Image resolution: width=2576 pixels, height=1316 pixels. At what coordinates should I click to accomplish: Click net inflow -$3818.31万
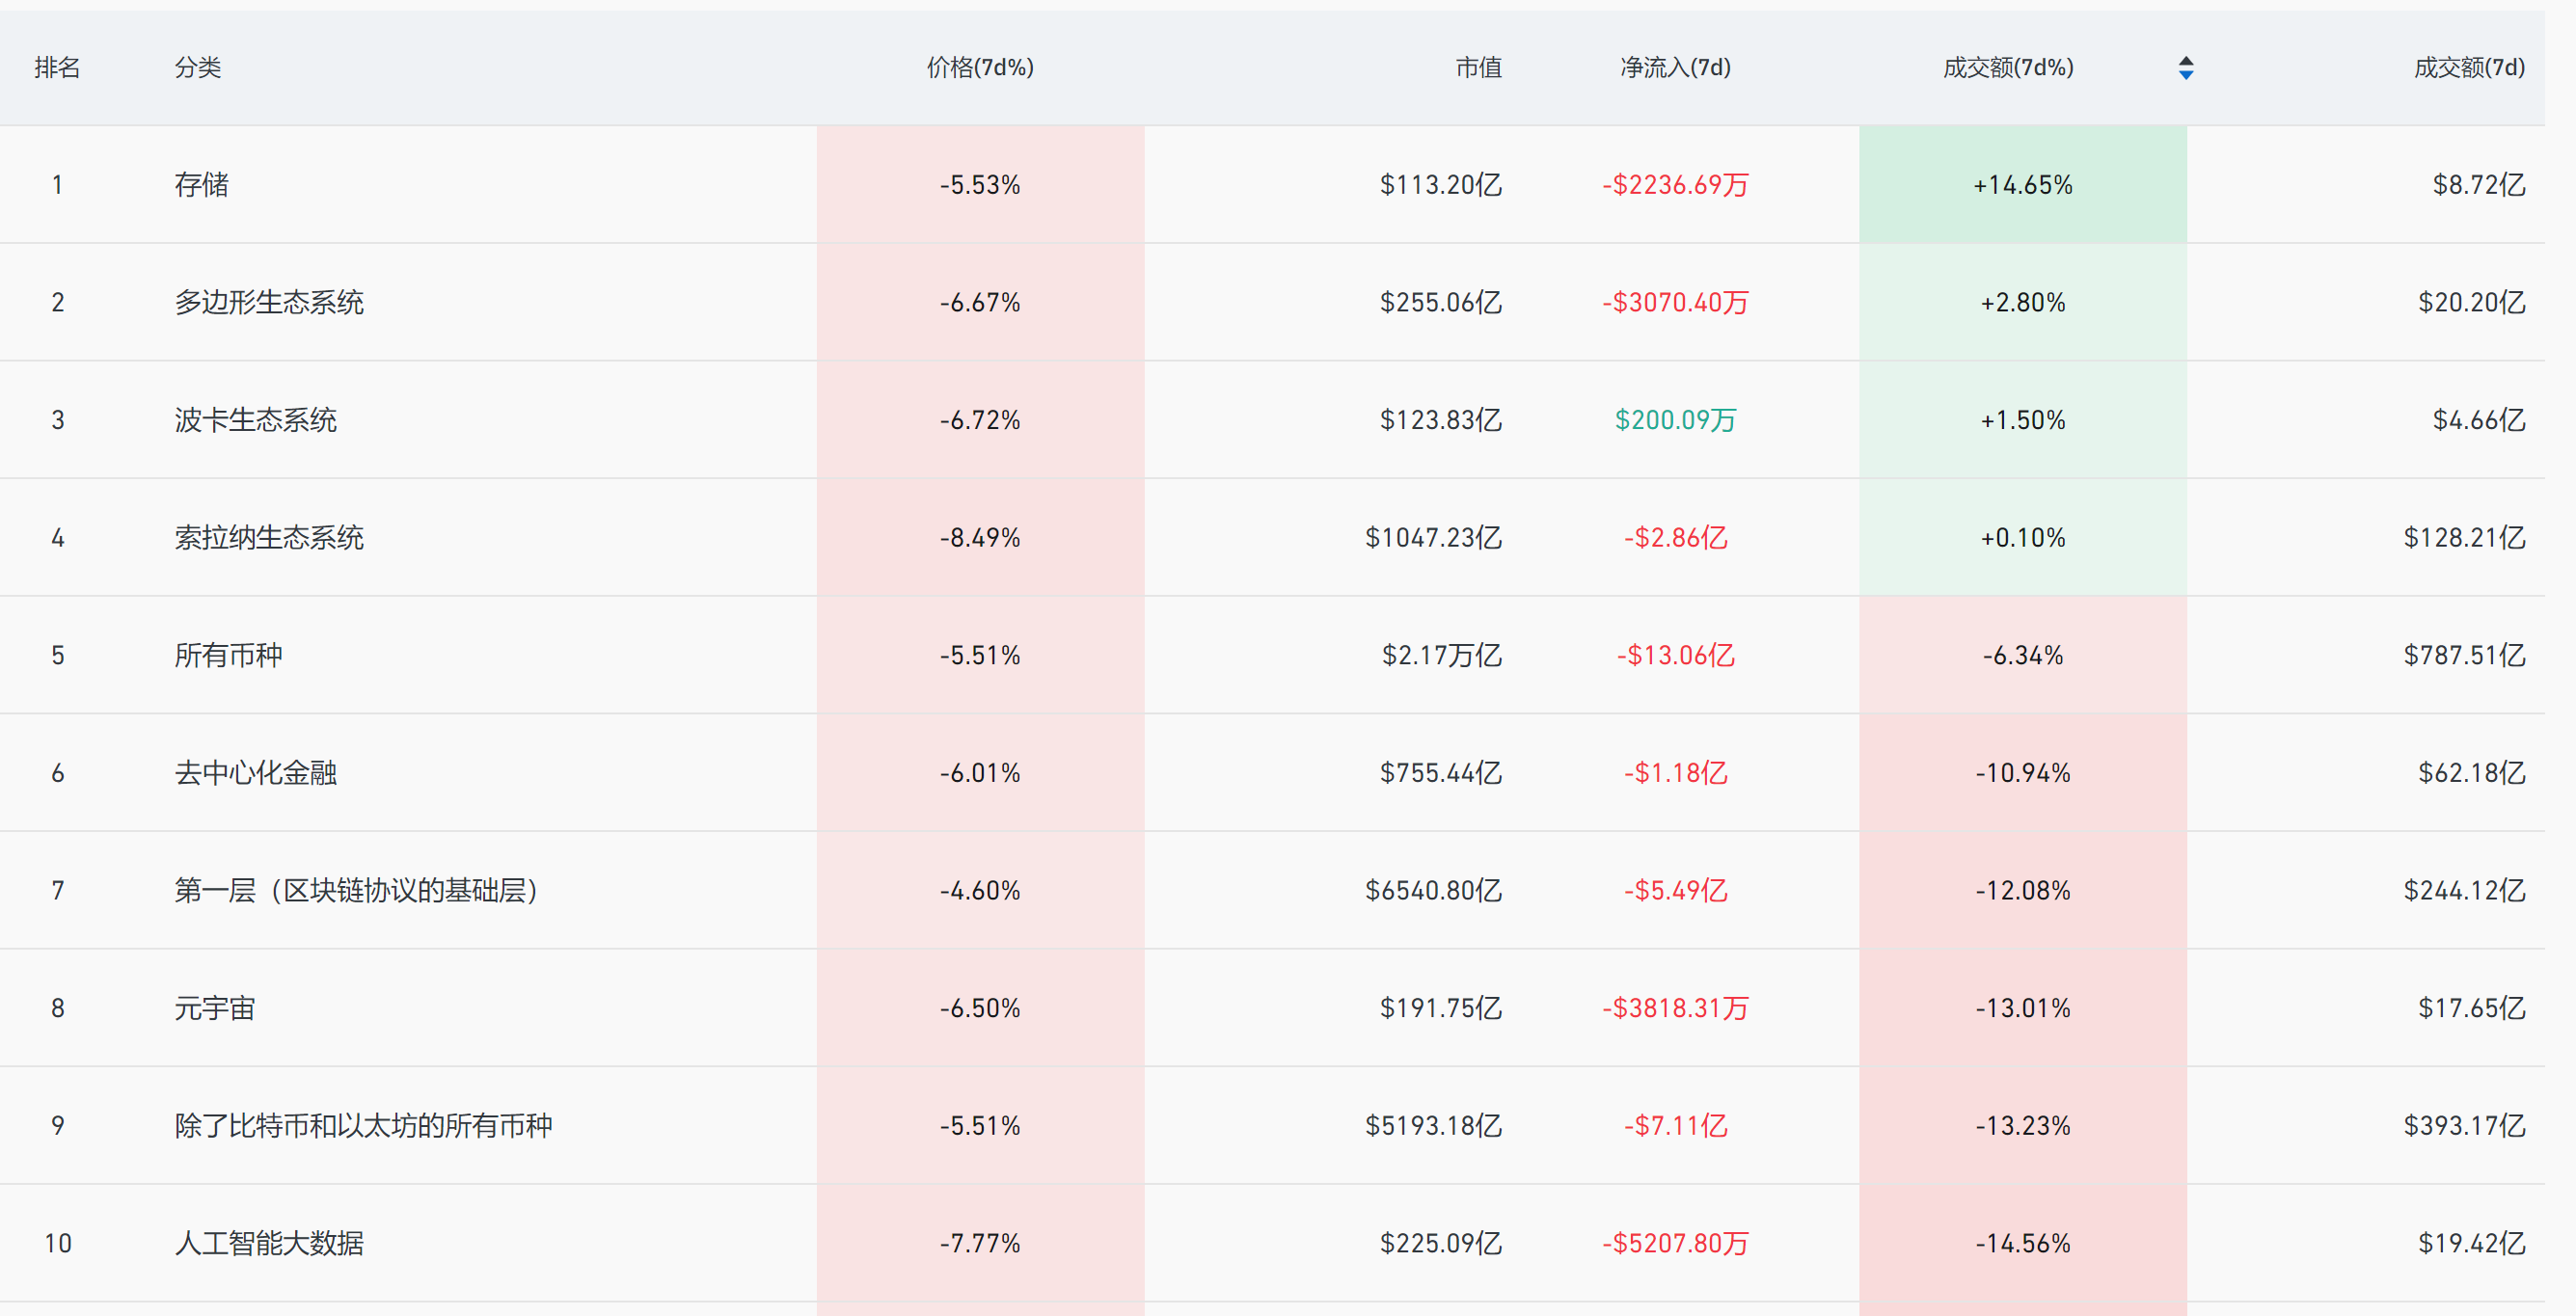(x=1676, y=1008)
